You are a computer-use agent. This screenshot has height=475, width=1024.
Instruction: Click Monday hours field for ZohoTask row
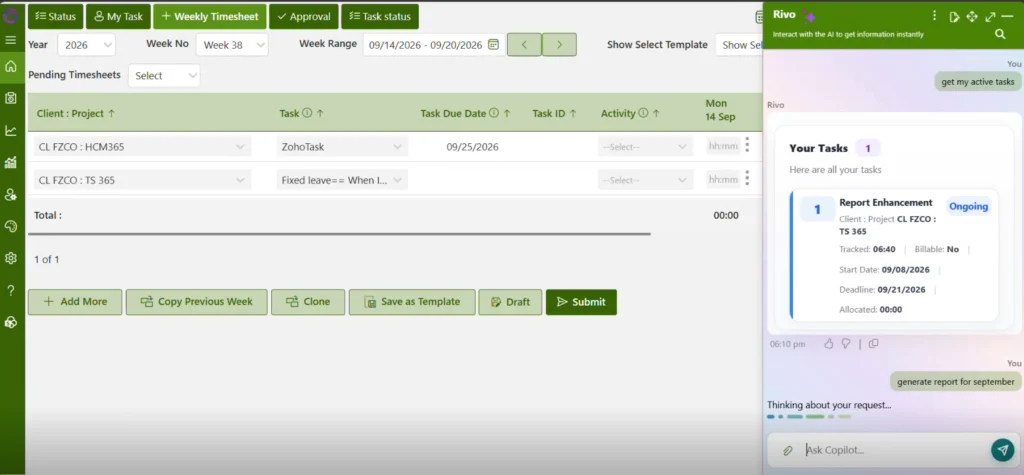[x=724, y=146]
